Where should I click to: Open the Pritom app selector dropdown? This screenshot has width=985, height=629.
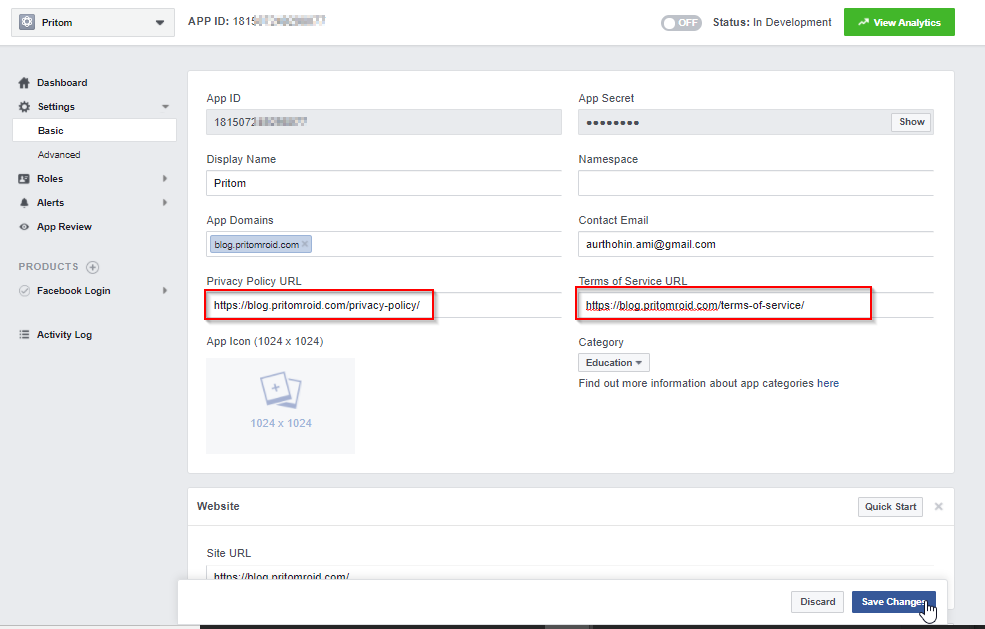(93, 23)
